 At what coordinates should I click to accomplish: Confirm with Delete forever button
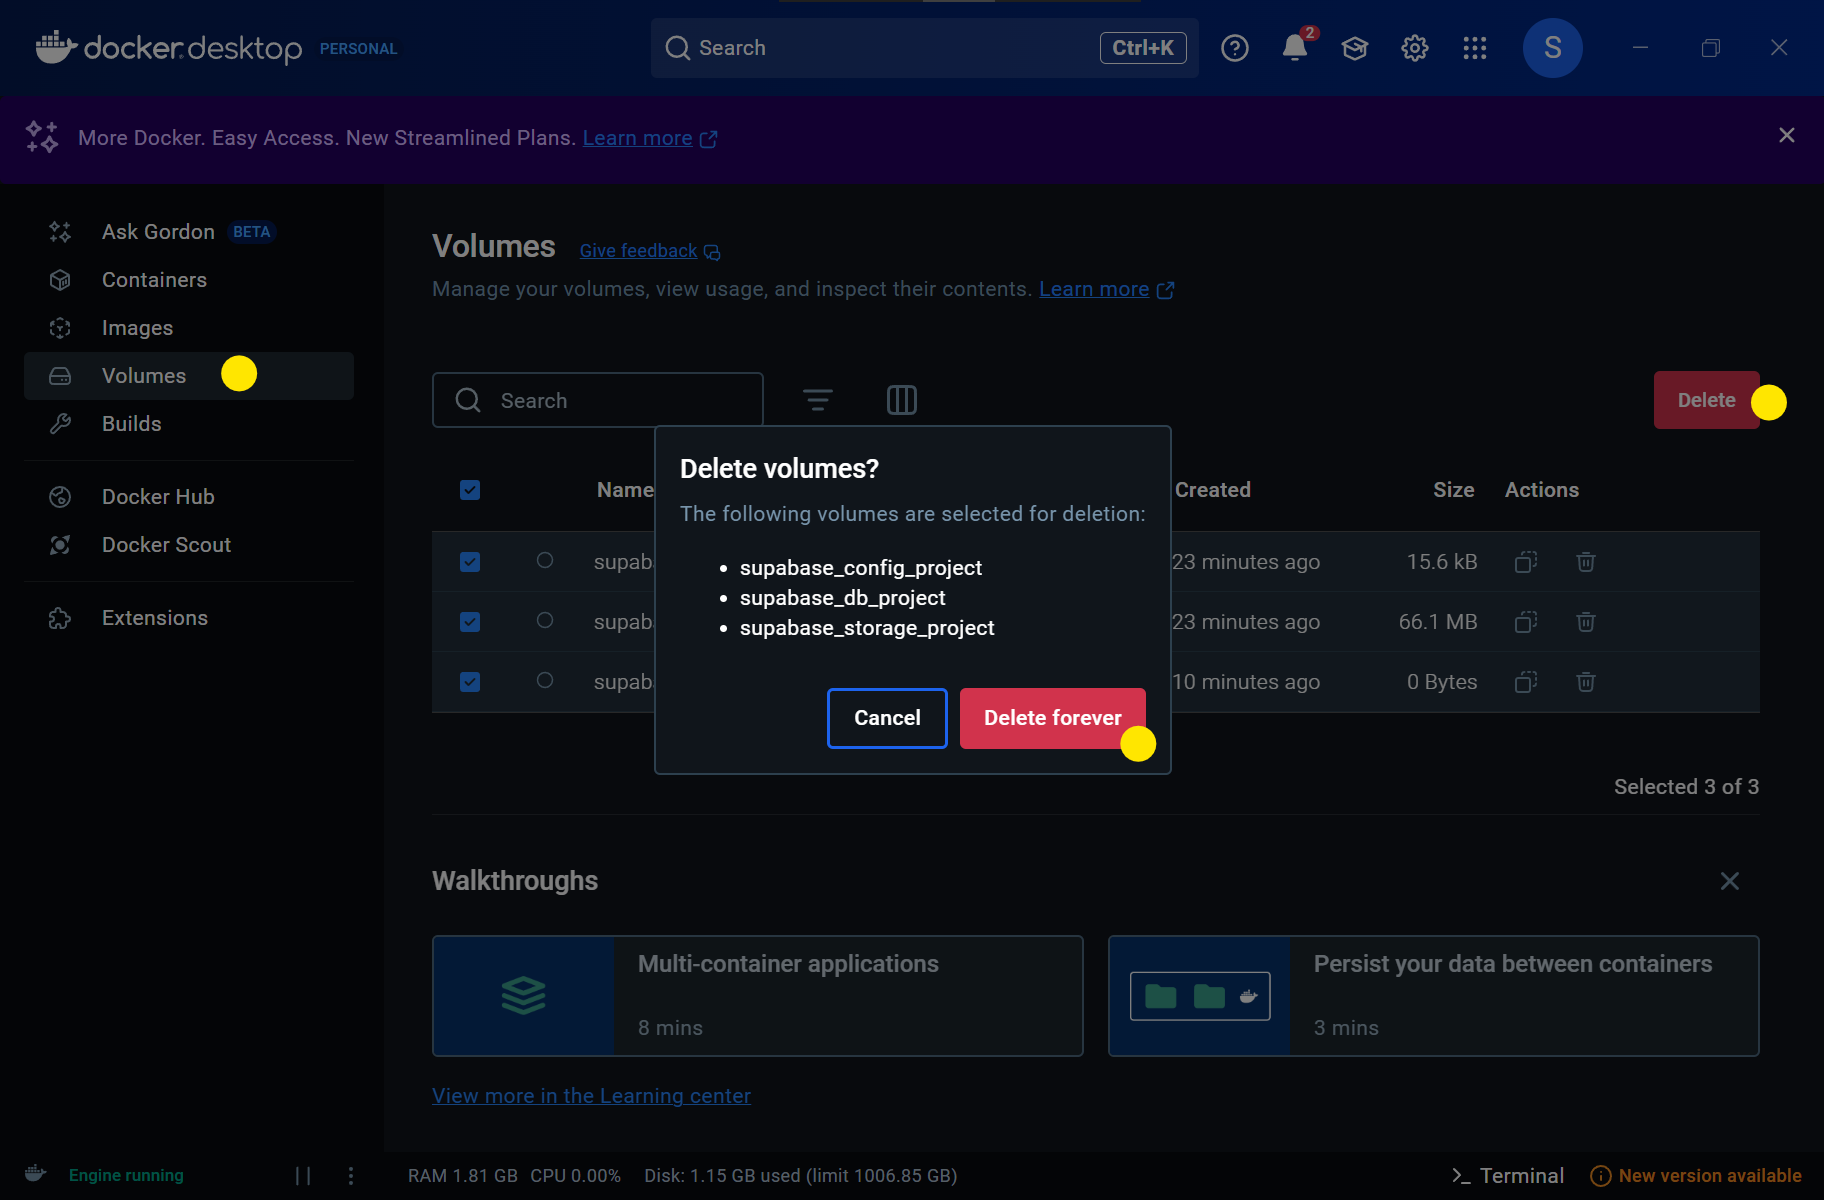click(x=1053, y=718)
